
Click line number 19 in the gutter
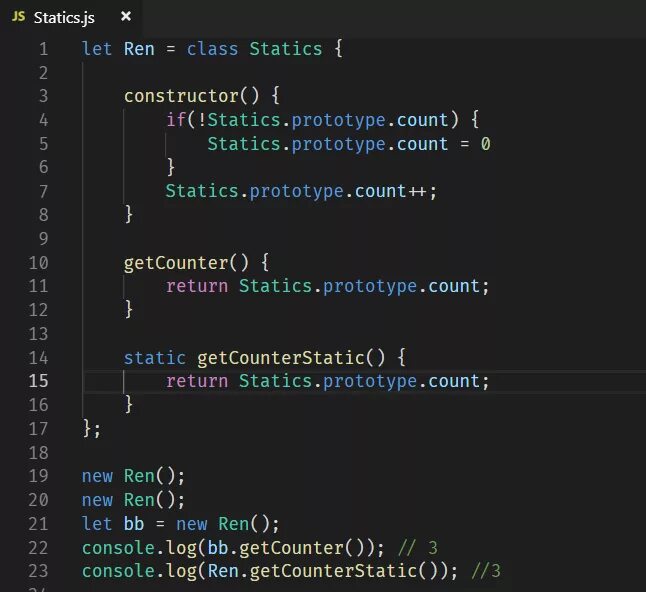click(38, 476)
